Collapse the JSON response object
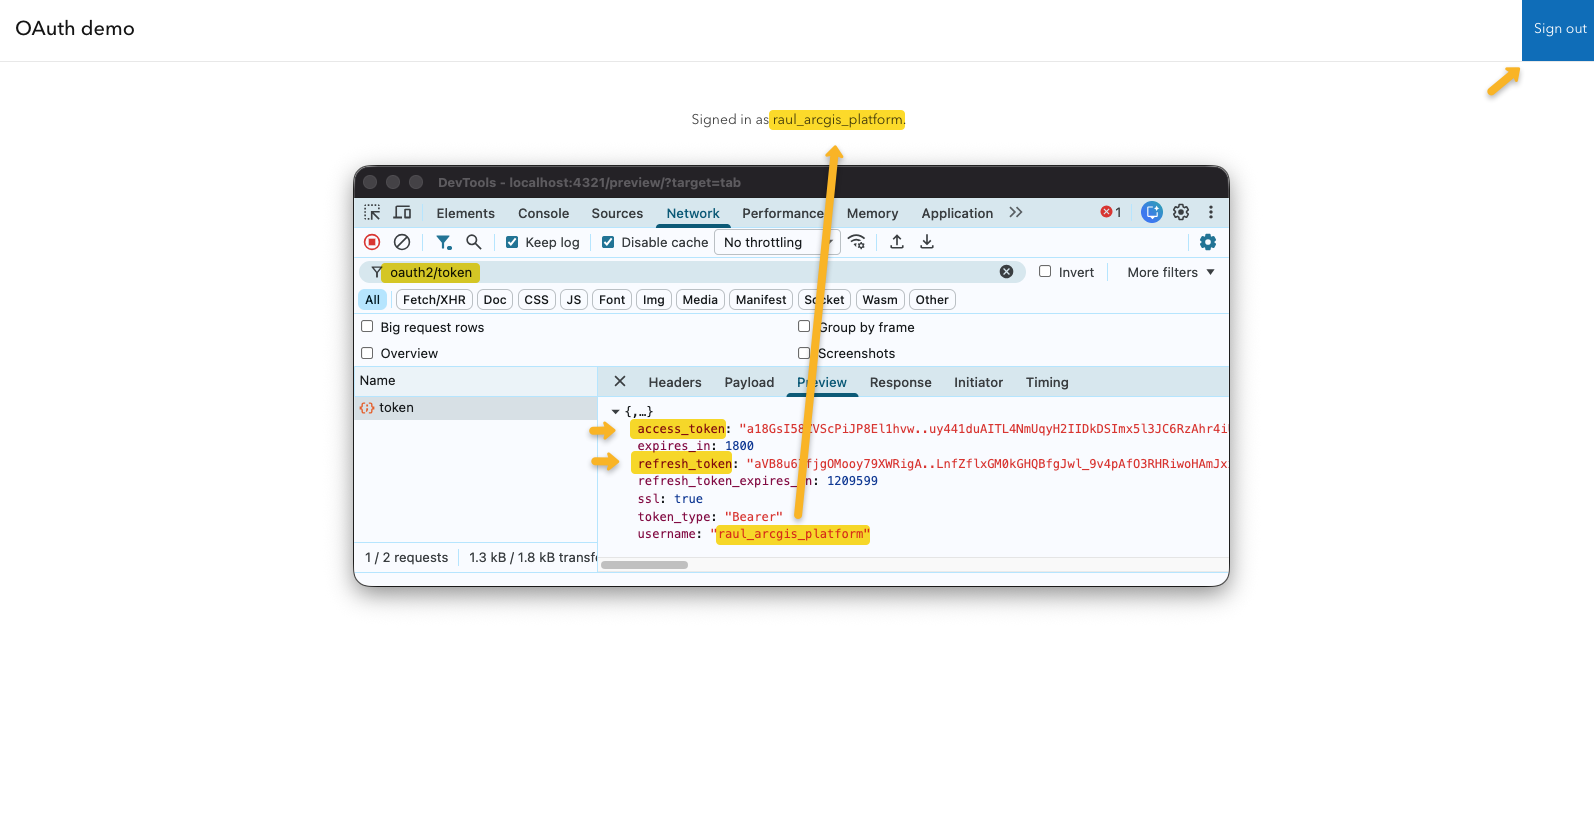 coord(616,411)
